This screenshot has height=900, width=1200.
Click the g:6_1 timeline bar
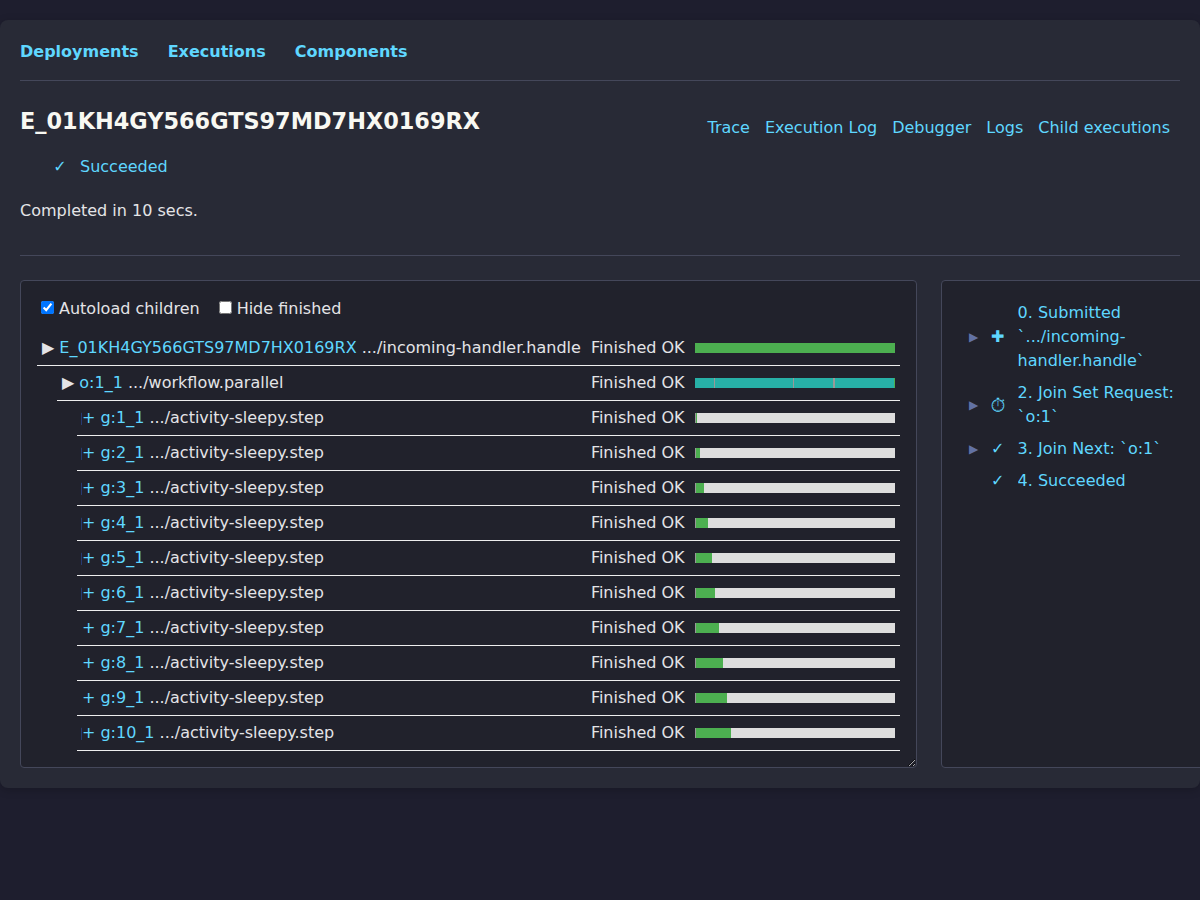(x=795, y=593)
